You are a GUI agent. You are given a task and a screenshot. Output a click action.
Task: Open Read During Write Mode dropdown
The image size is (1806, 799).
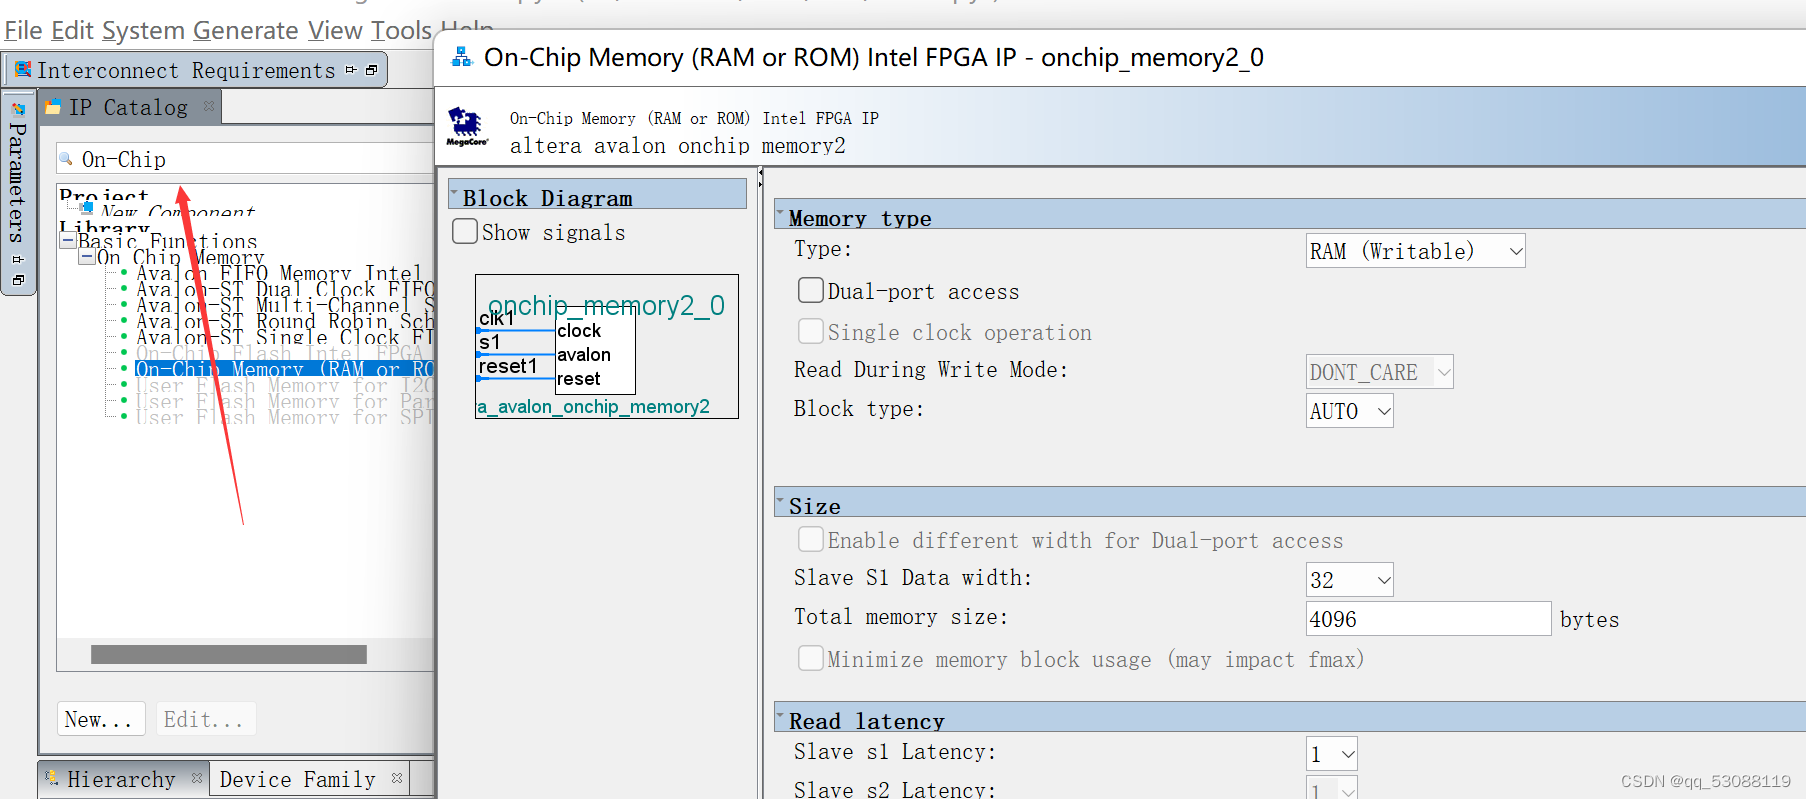[1379, 372]
